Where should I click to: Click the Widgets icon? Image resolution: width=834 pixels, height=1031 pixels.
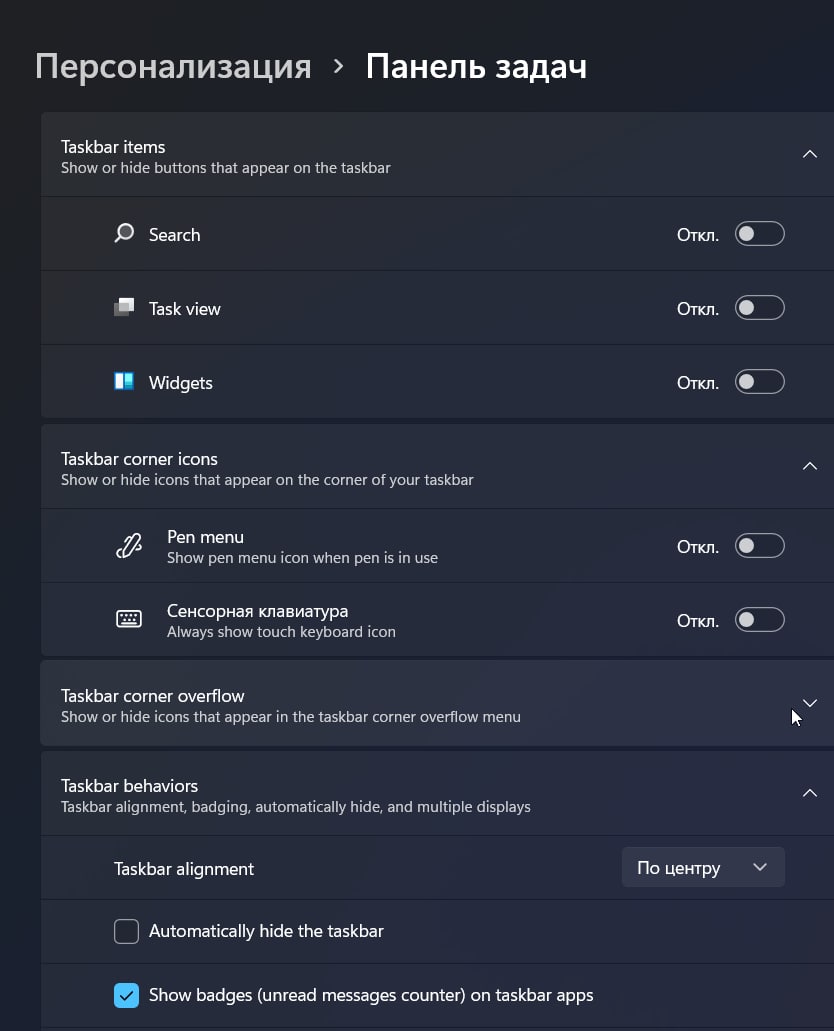coord(124,381)
